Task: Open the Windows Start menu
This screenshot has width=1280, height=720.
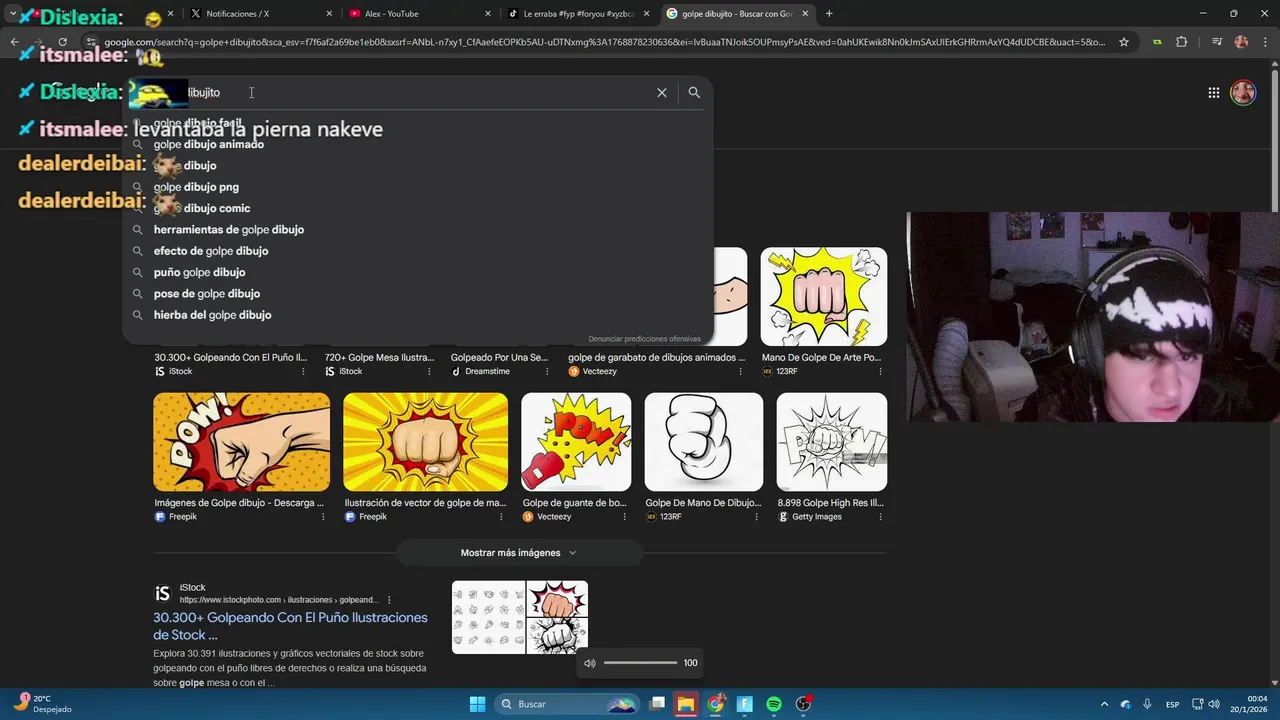Action: 477,704
